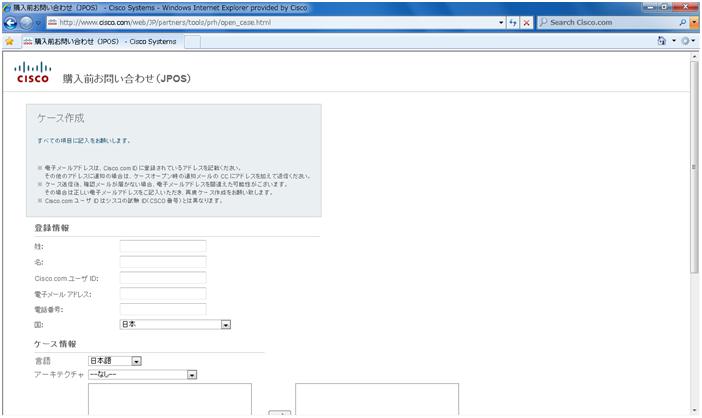The image size is (702, 418).
Task: Click the page vertical scrollbar thumb
Action: 694,166
